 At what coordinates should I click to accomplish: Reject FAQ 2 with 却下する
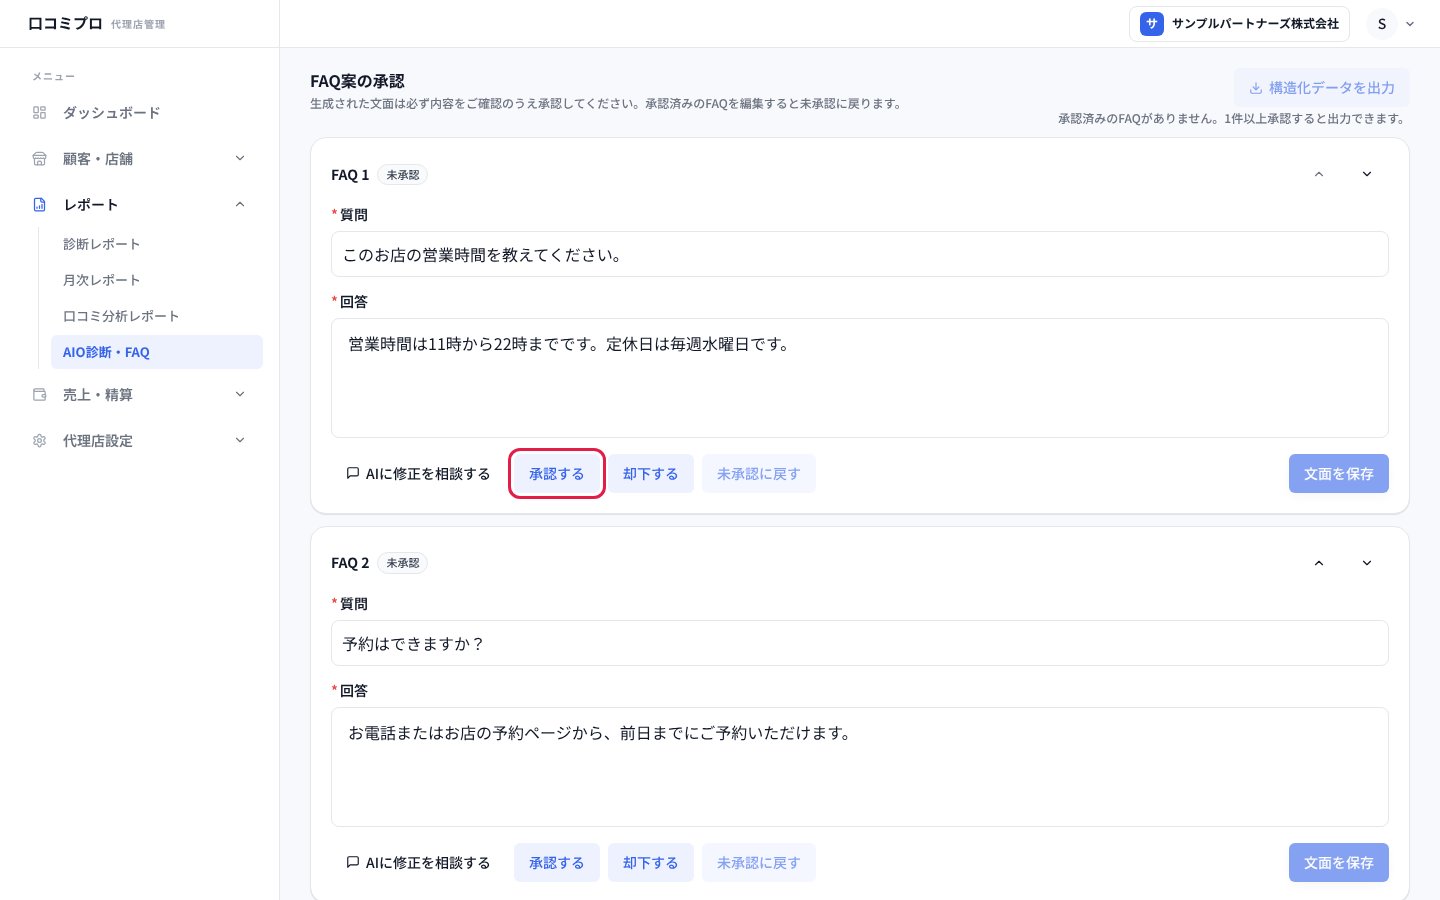pyautogui.click(x=651, y=863)
